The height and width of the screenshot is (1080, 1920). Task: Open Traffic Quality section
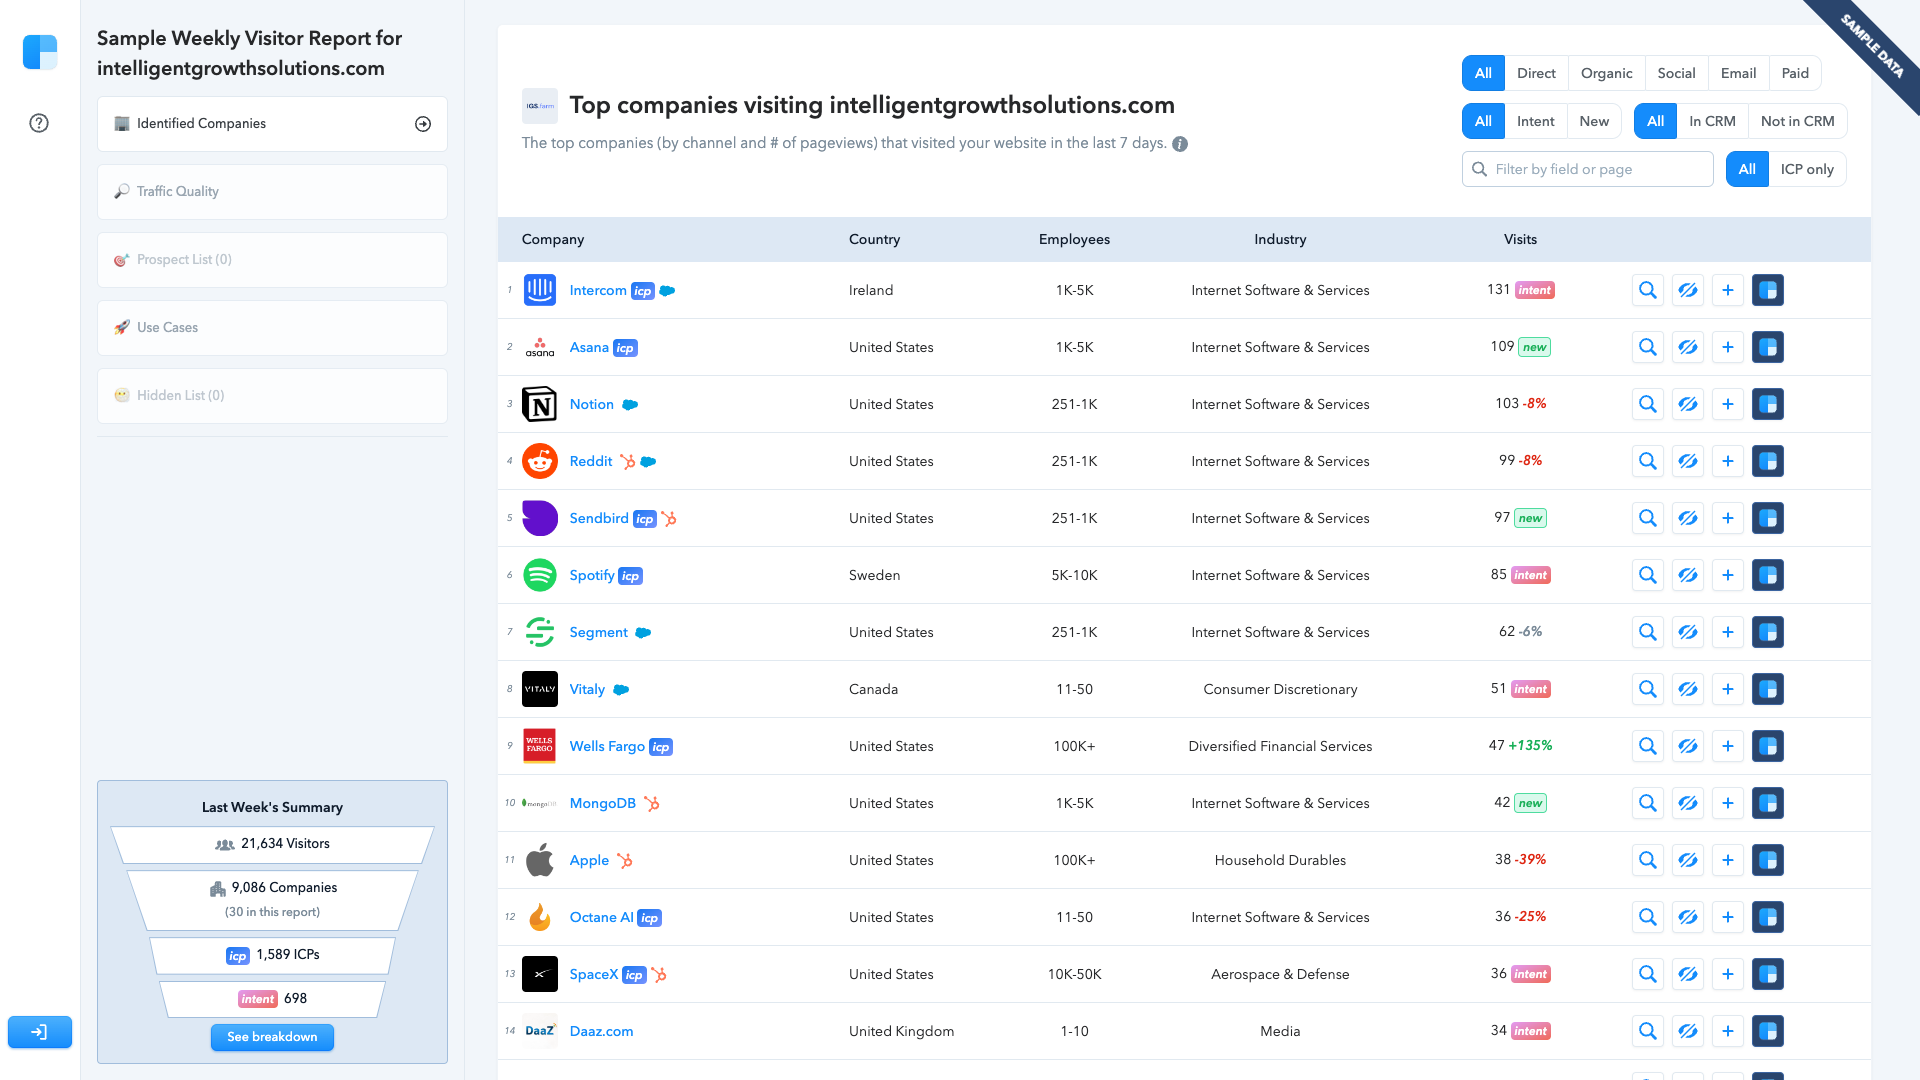click(x=272, y=192)
